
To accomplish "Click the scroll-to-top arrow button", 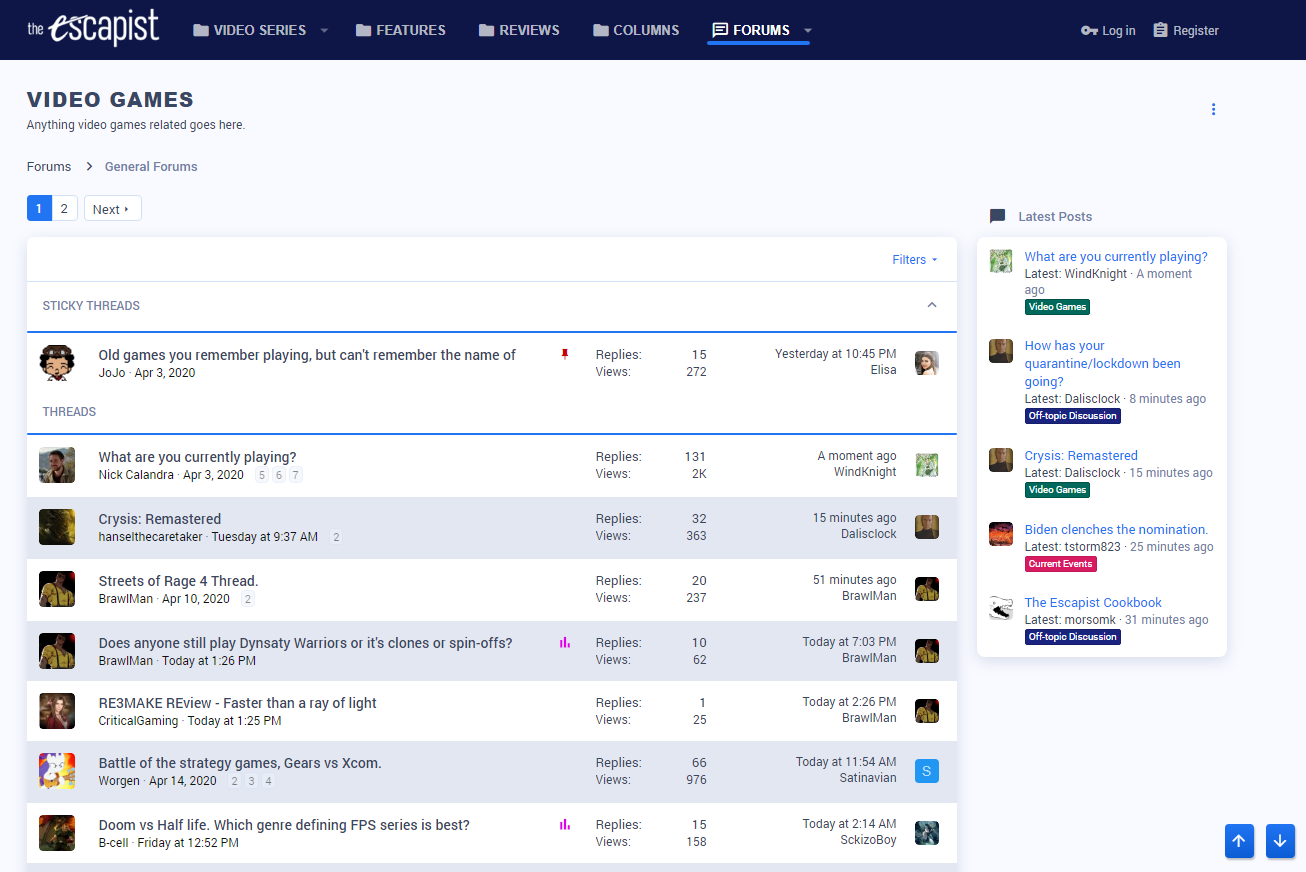I will [1239, 841].
